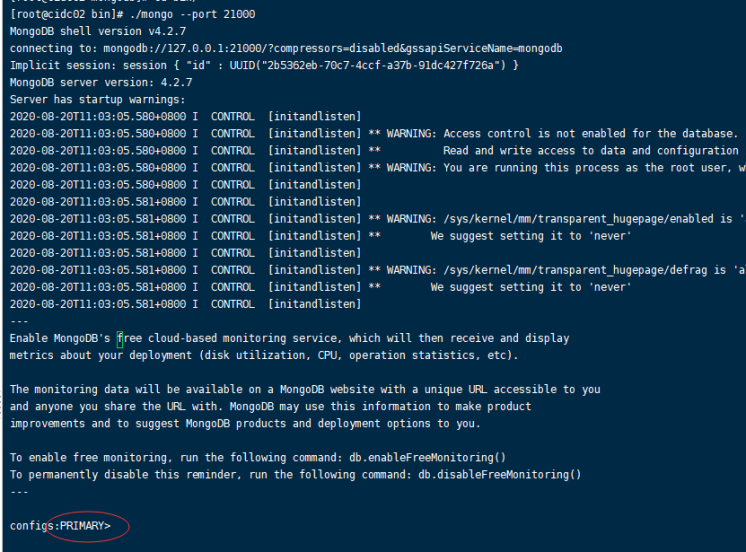
Task: Click the db.disableFreeMonitoring() command text
Action: pyautogui.click(x=499, y=474)
